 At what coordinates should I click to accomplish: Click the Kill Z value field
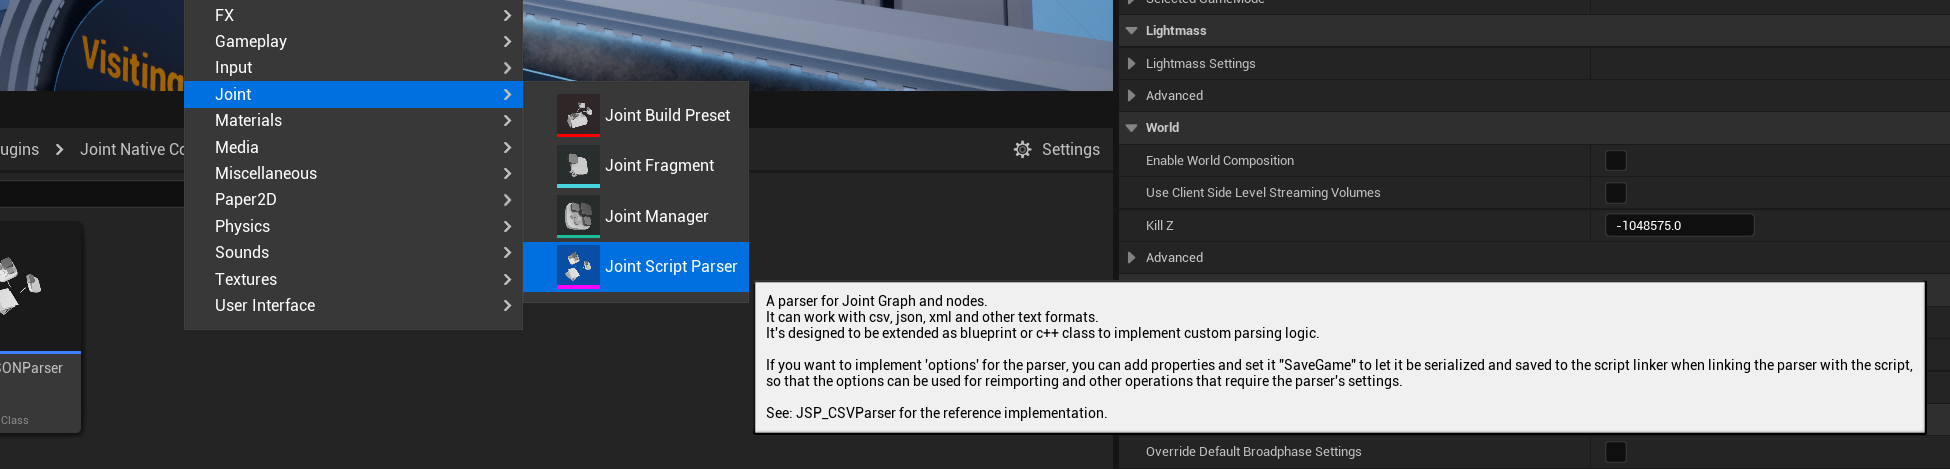tap(1679, 225)
